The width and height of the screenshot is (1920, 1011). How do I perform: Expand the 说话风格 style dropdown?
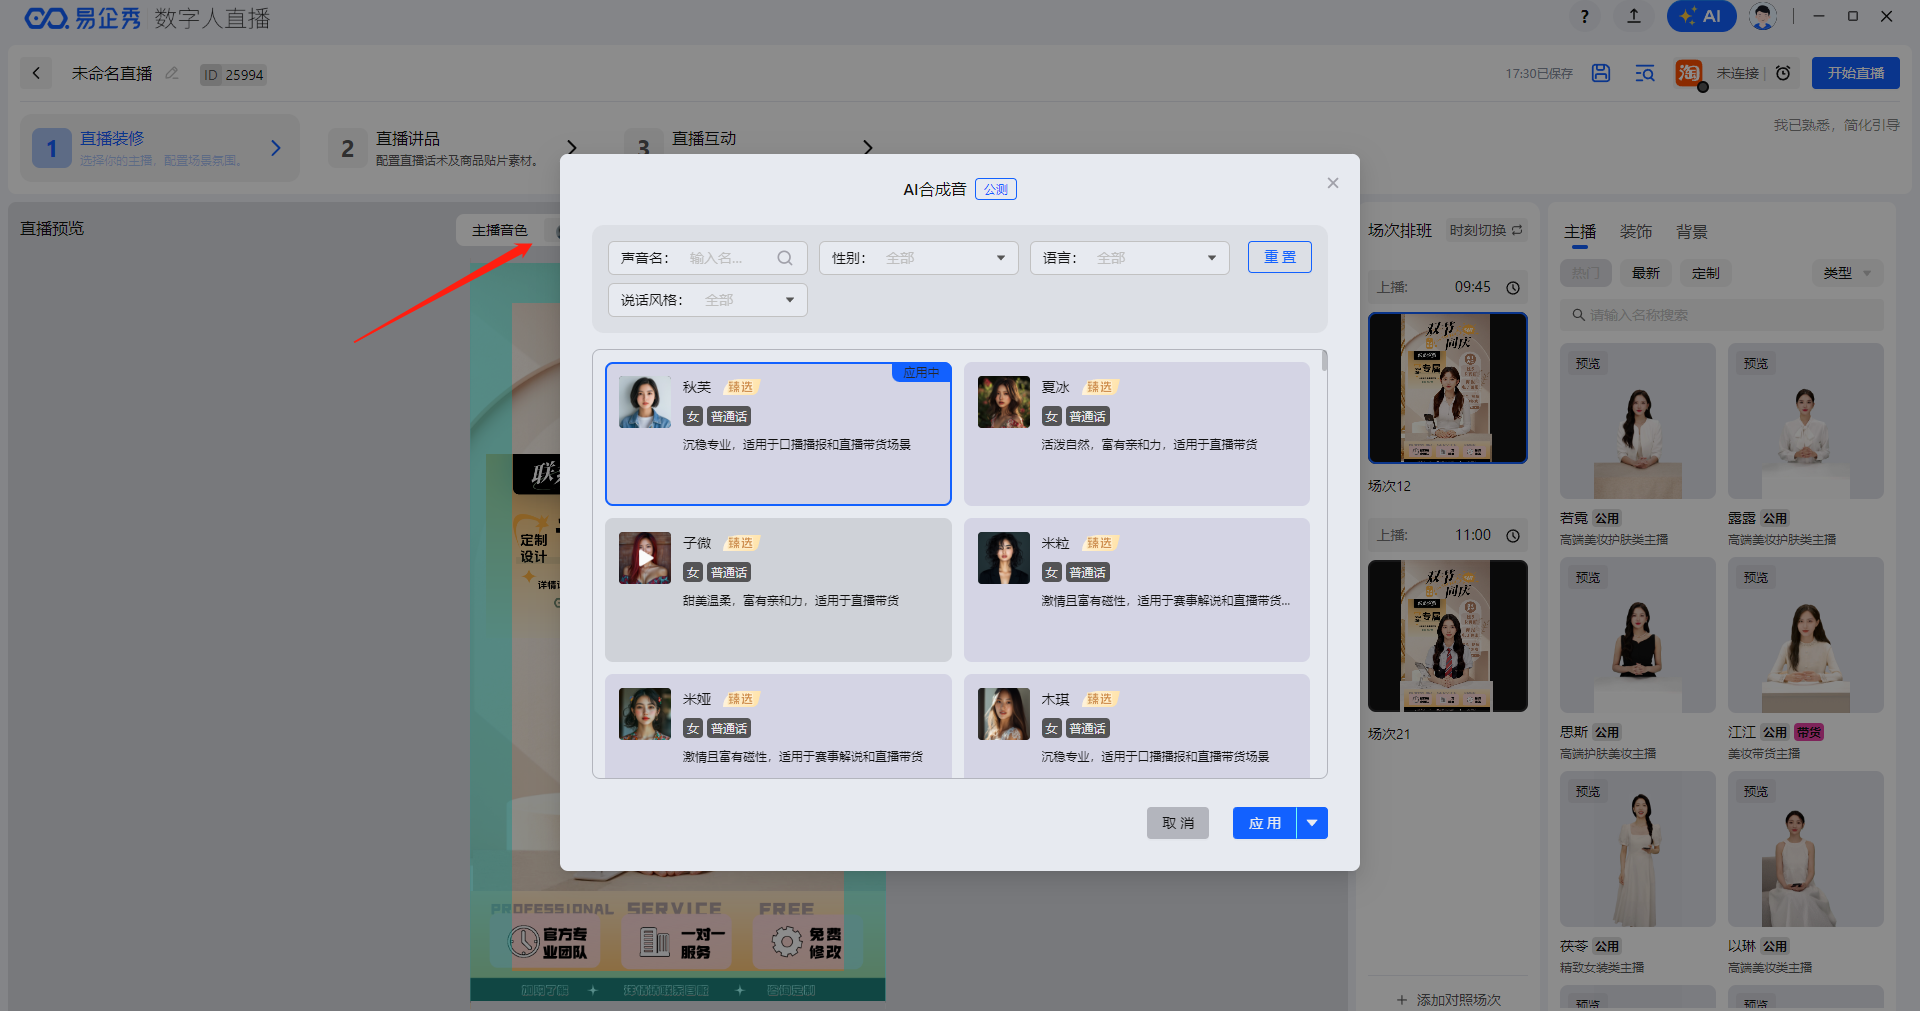coord(707,300)
